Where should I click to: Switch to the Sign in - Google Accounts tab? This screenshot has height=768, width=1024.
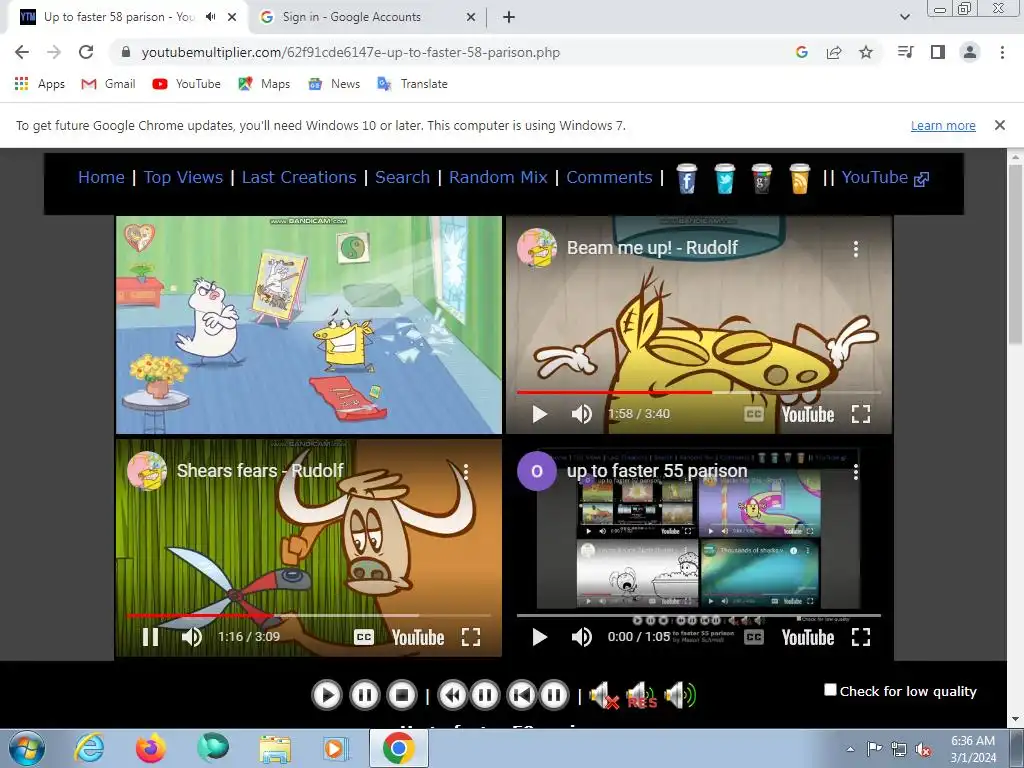click(368, 17)
